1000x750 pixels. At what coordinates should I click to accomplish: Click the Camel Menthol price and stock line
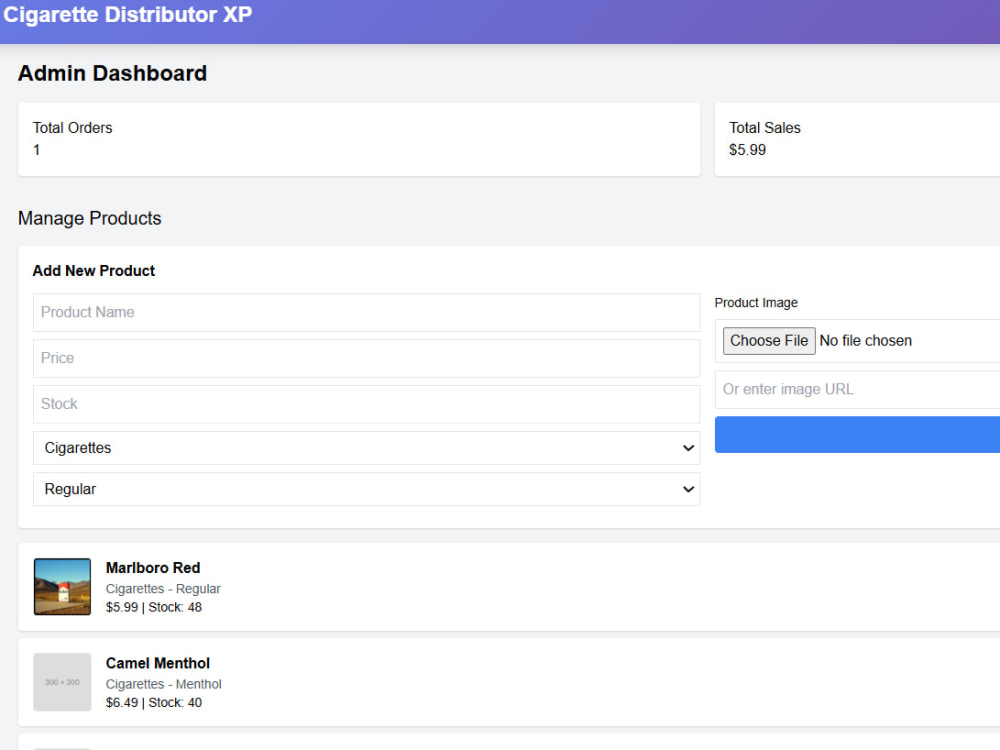(x=154, y=703)
